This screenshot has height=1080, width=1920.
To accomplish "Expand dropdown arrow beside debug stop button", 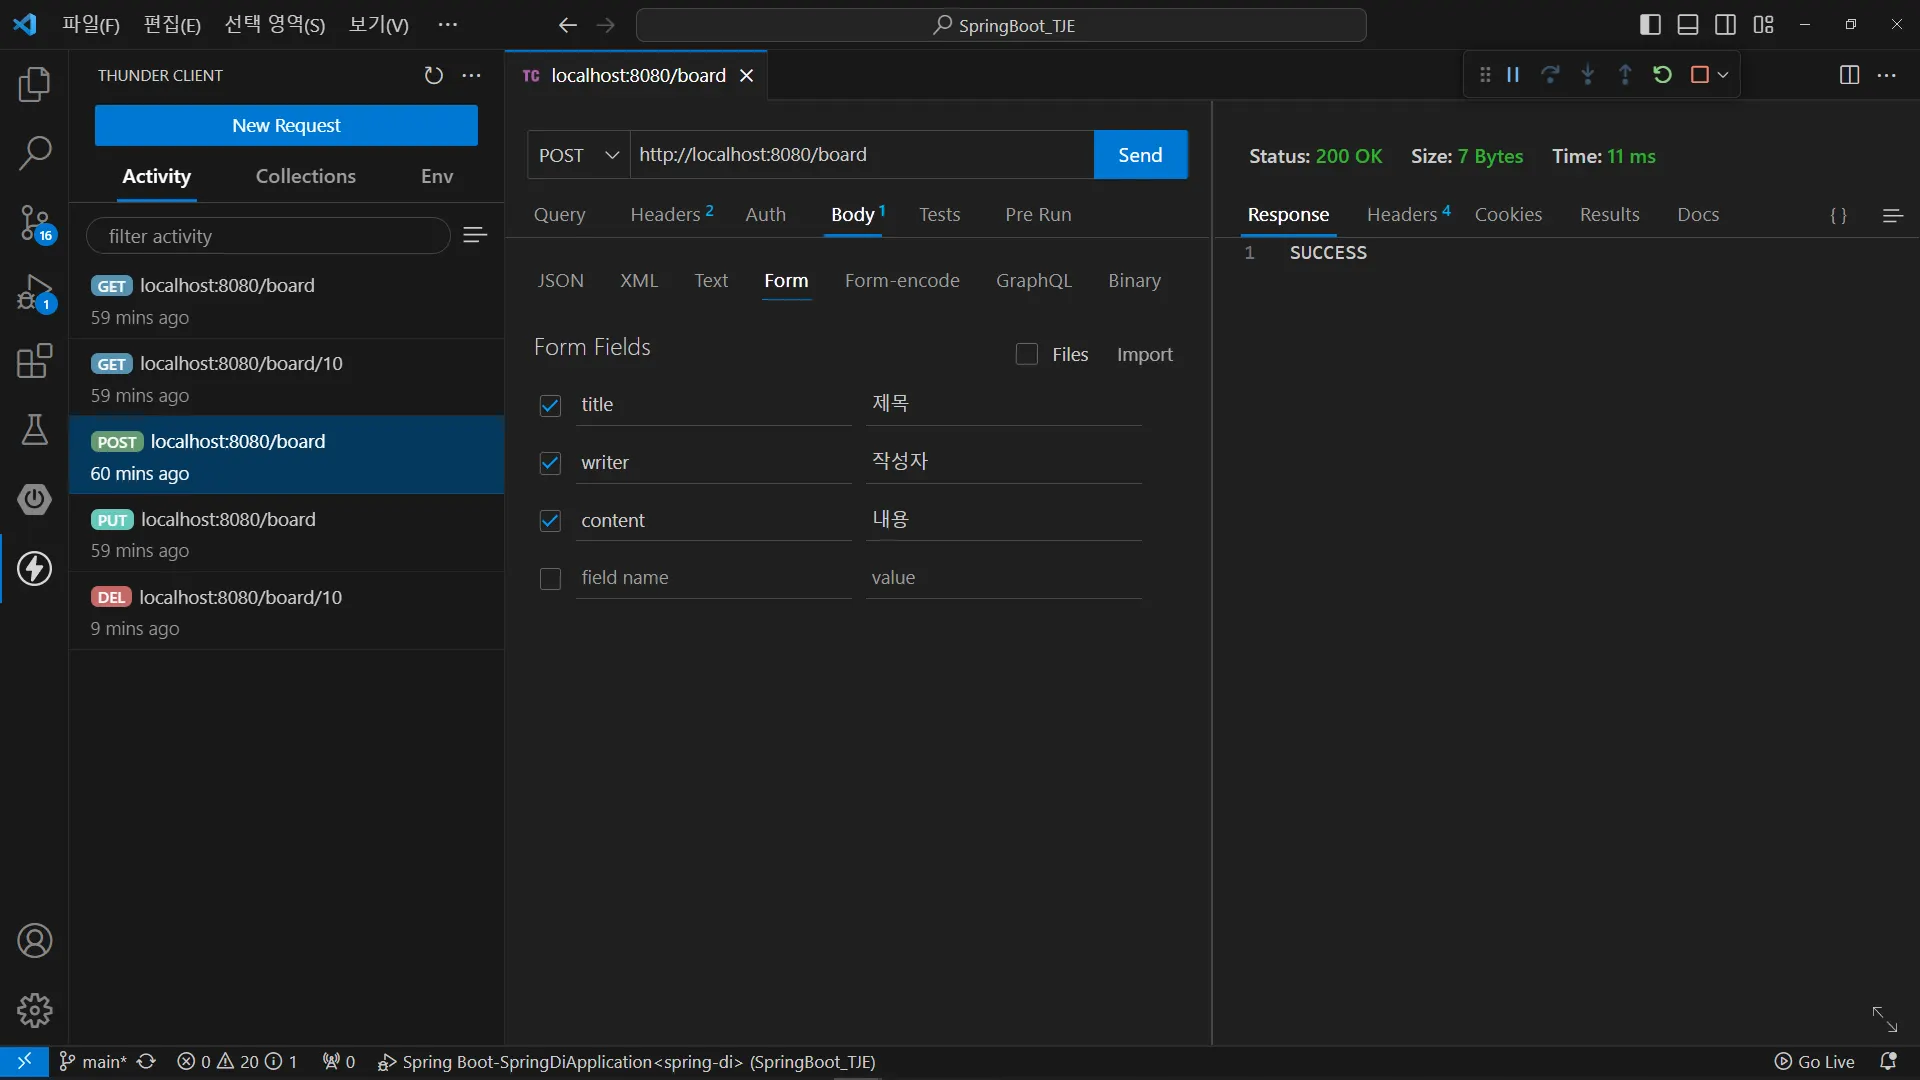I will [x=1723, y=75].
